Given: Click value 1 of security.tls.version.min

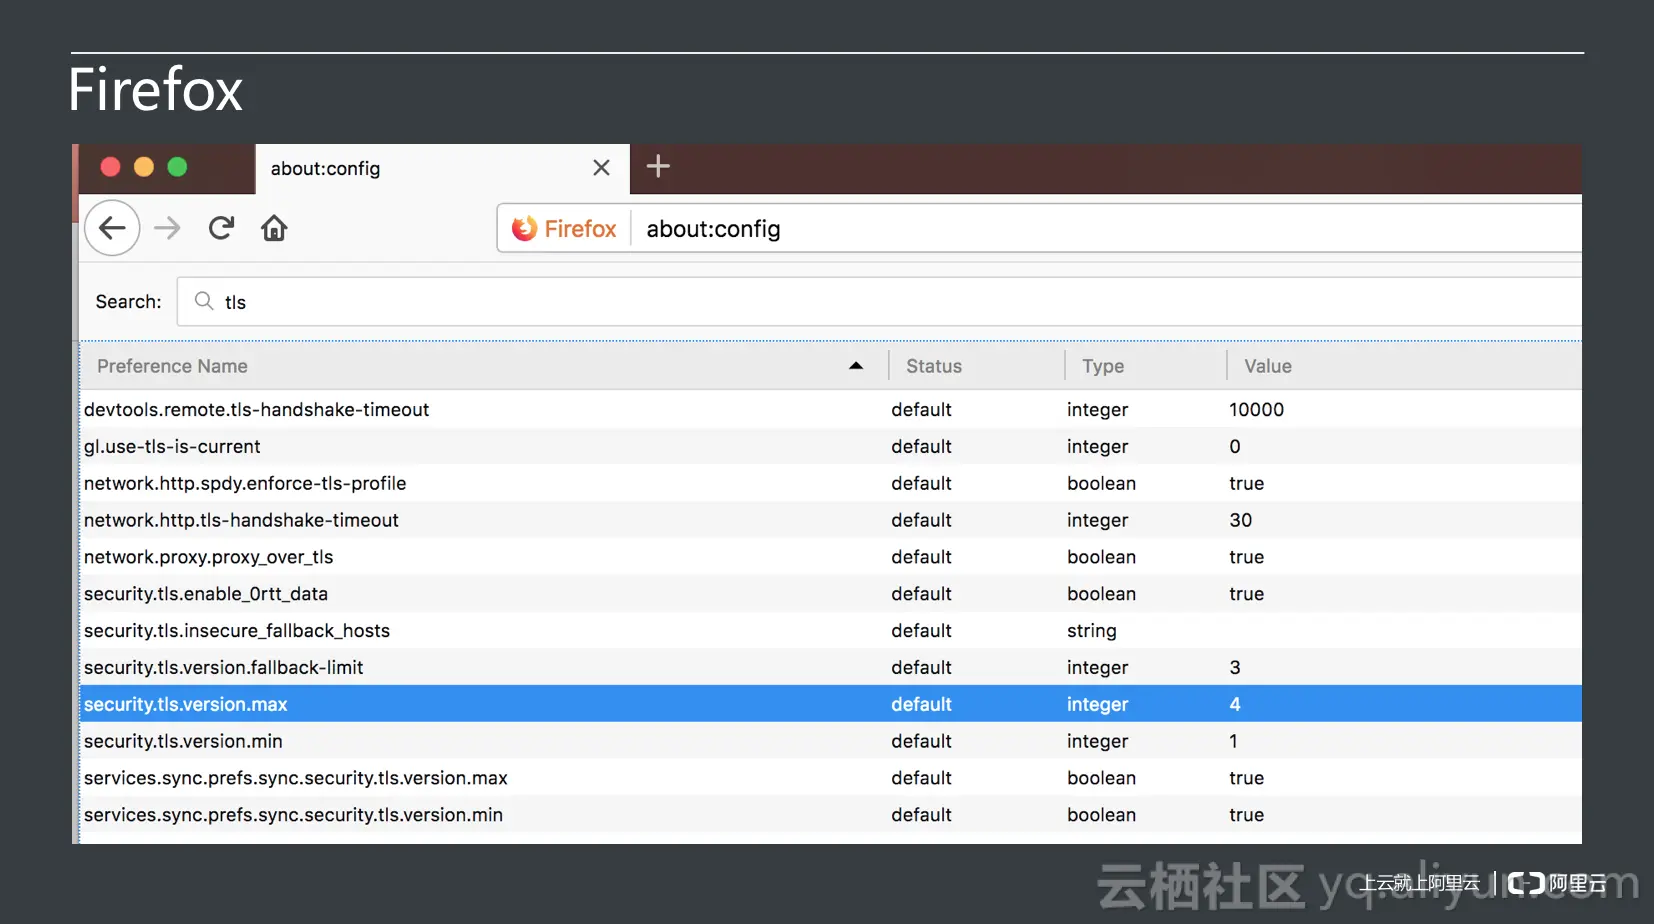Looking at the screenshot, I should click(x=1234, y=741).
